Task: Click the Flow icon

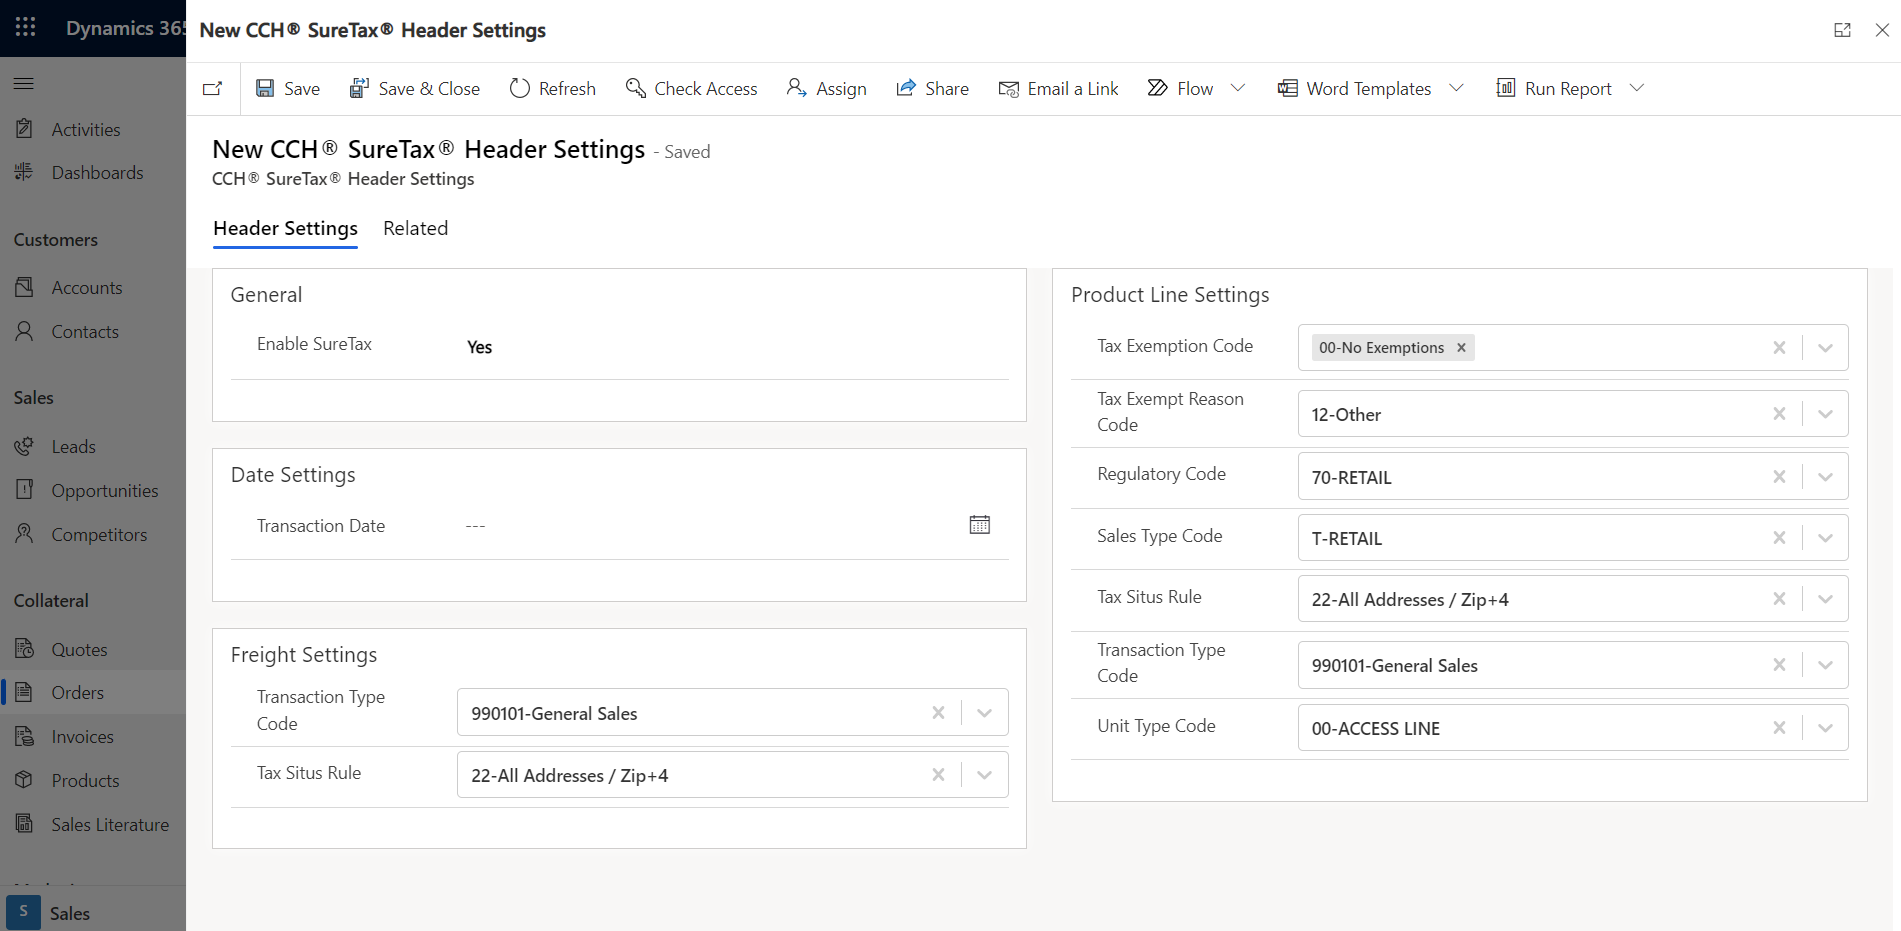Action: pos(1157,88)
